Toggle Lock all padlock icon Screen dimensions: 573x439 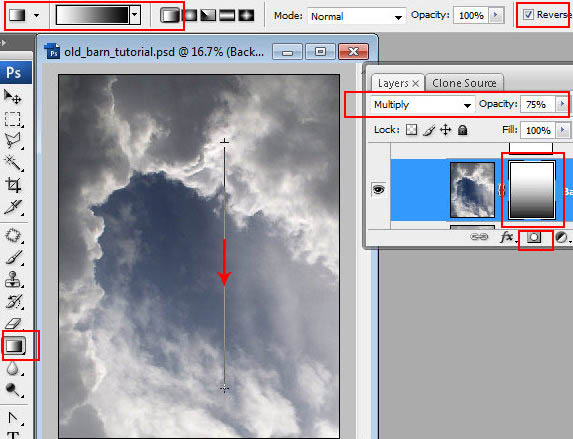pyautogui.click(x=463, y=130)
